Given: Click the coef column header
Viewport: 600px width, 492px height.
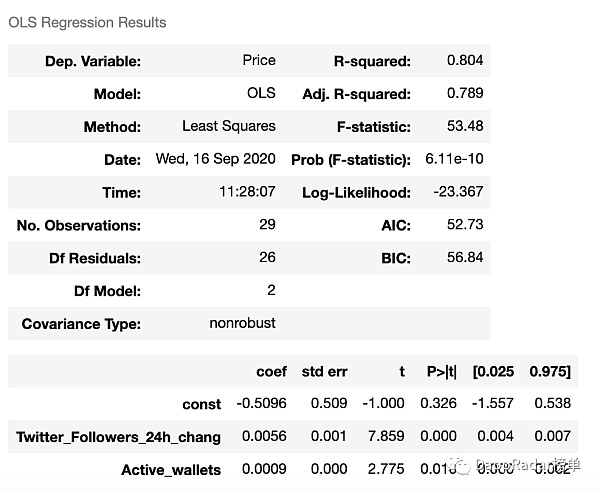Looking at the screenshot, I should point(271,371).
